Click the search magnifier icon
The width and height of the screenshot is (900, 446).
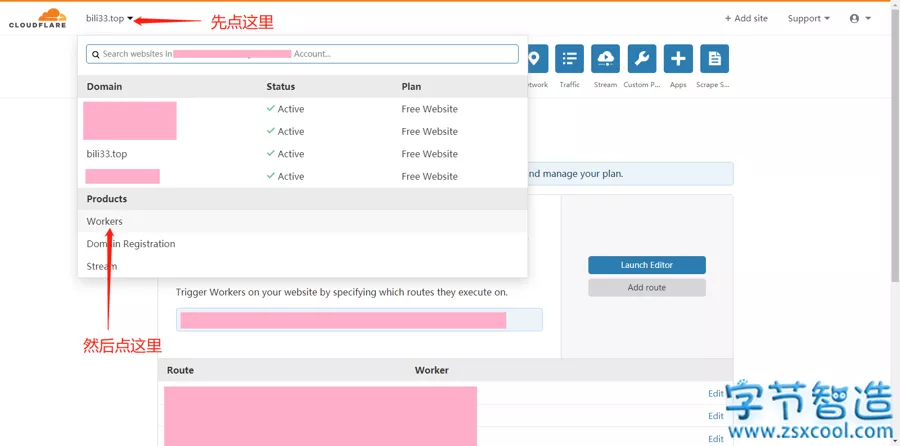pos(96,54)
